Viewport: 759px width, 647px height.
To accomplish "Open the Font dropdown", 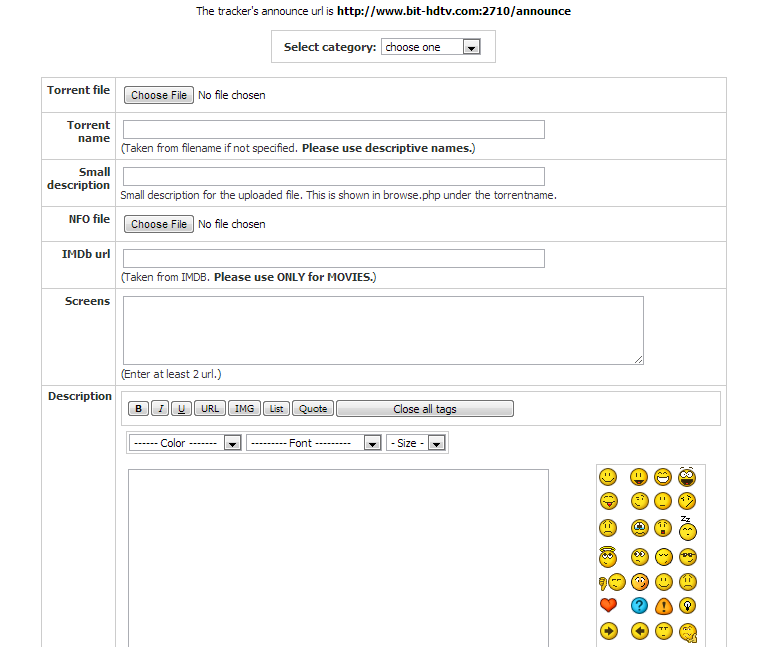I will pyautogui.click(x=314, y=443).
